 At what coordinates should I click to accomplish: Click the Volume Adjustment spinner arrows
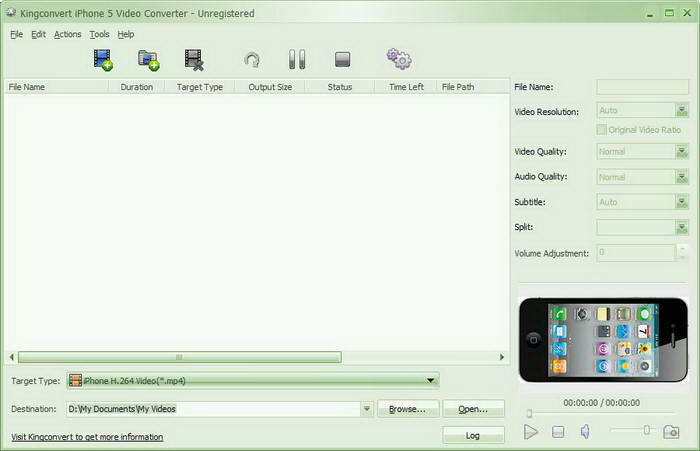(682, 253)
